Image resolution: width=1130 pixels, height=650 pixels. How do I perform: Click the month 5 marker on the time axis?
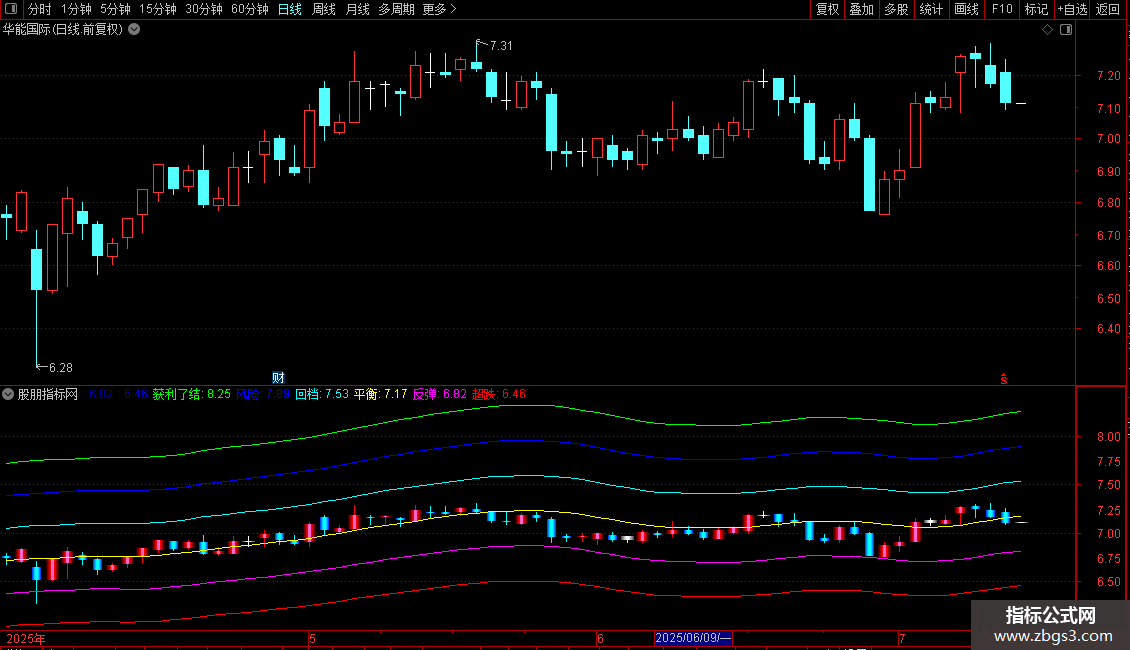[312, 638]
